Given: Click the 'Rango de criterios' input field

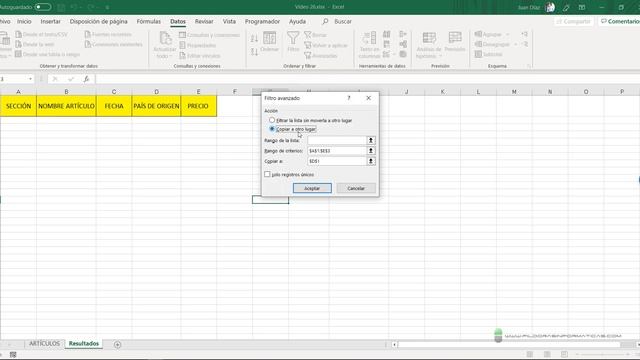Looking at the screenshot, I should pos(337,151).
